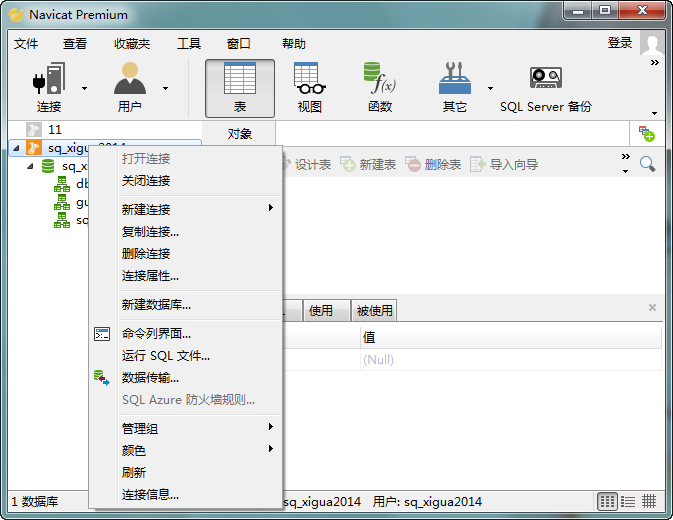Click the add object icon beside tab bar
The width and height of the screenshot is (673, 520).
point(646,134)
